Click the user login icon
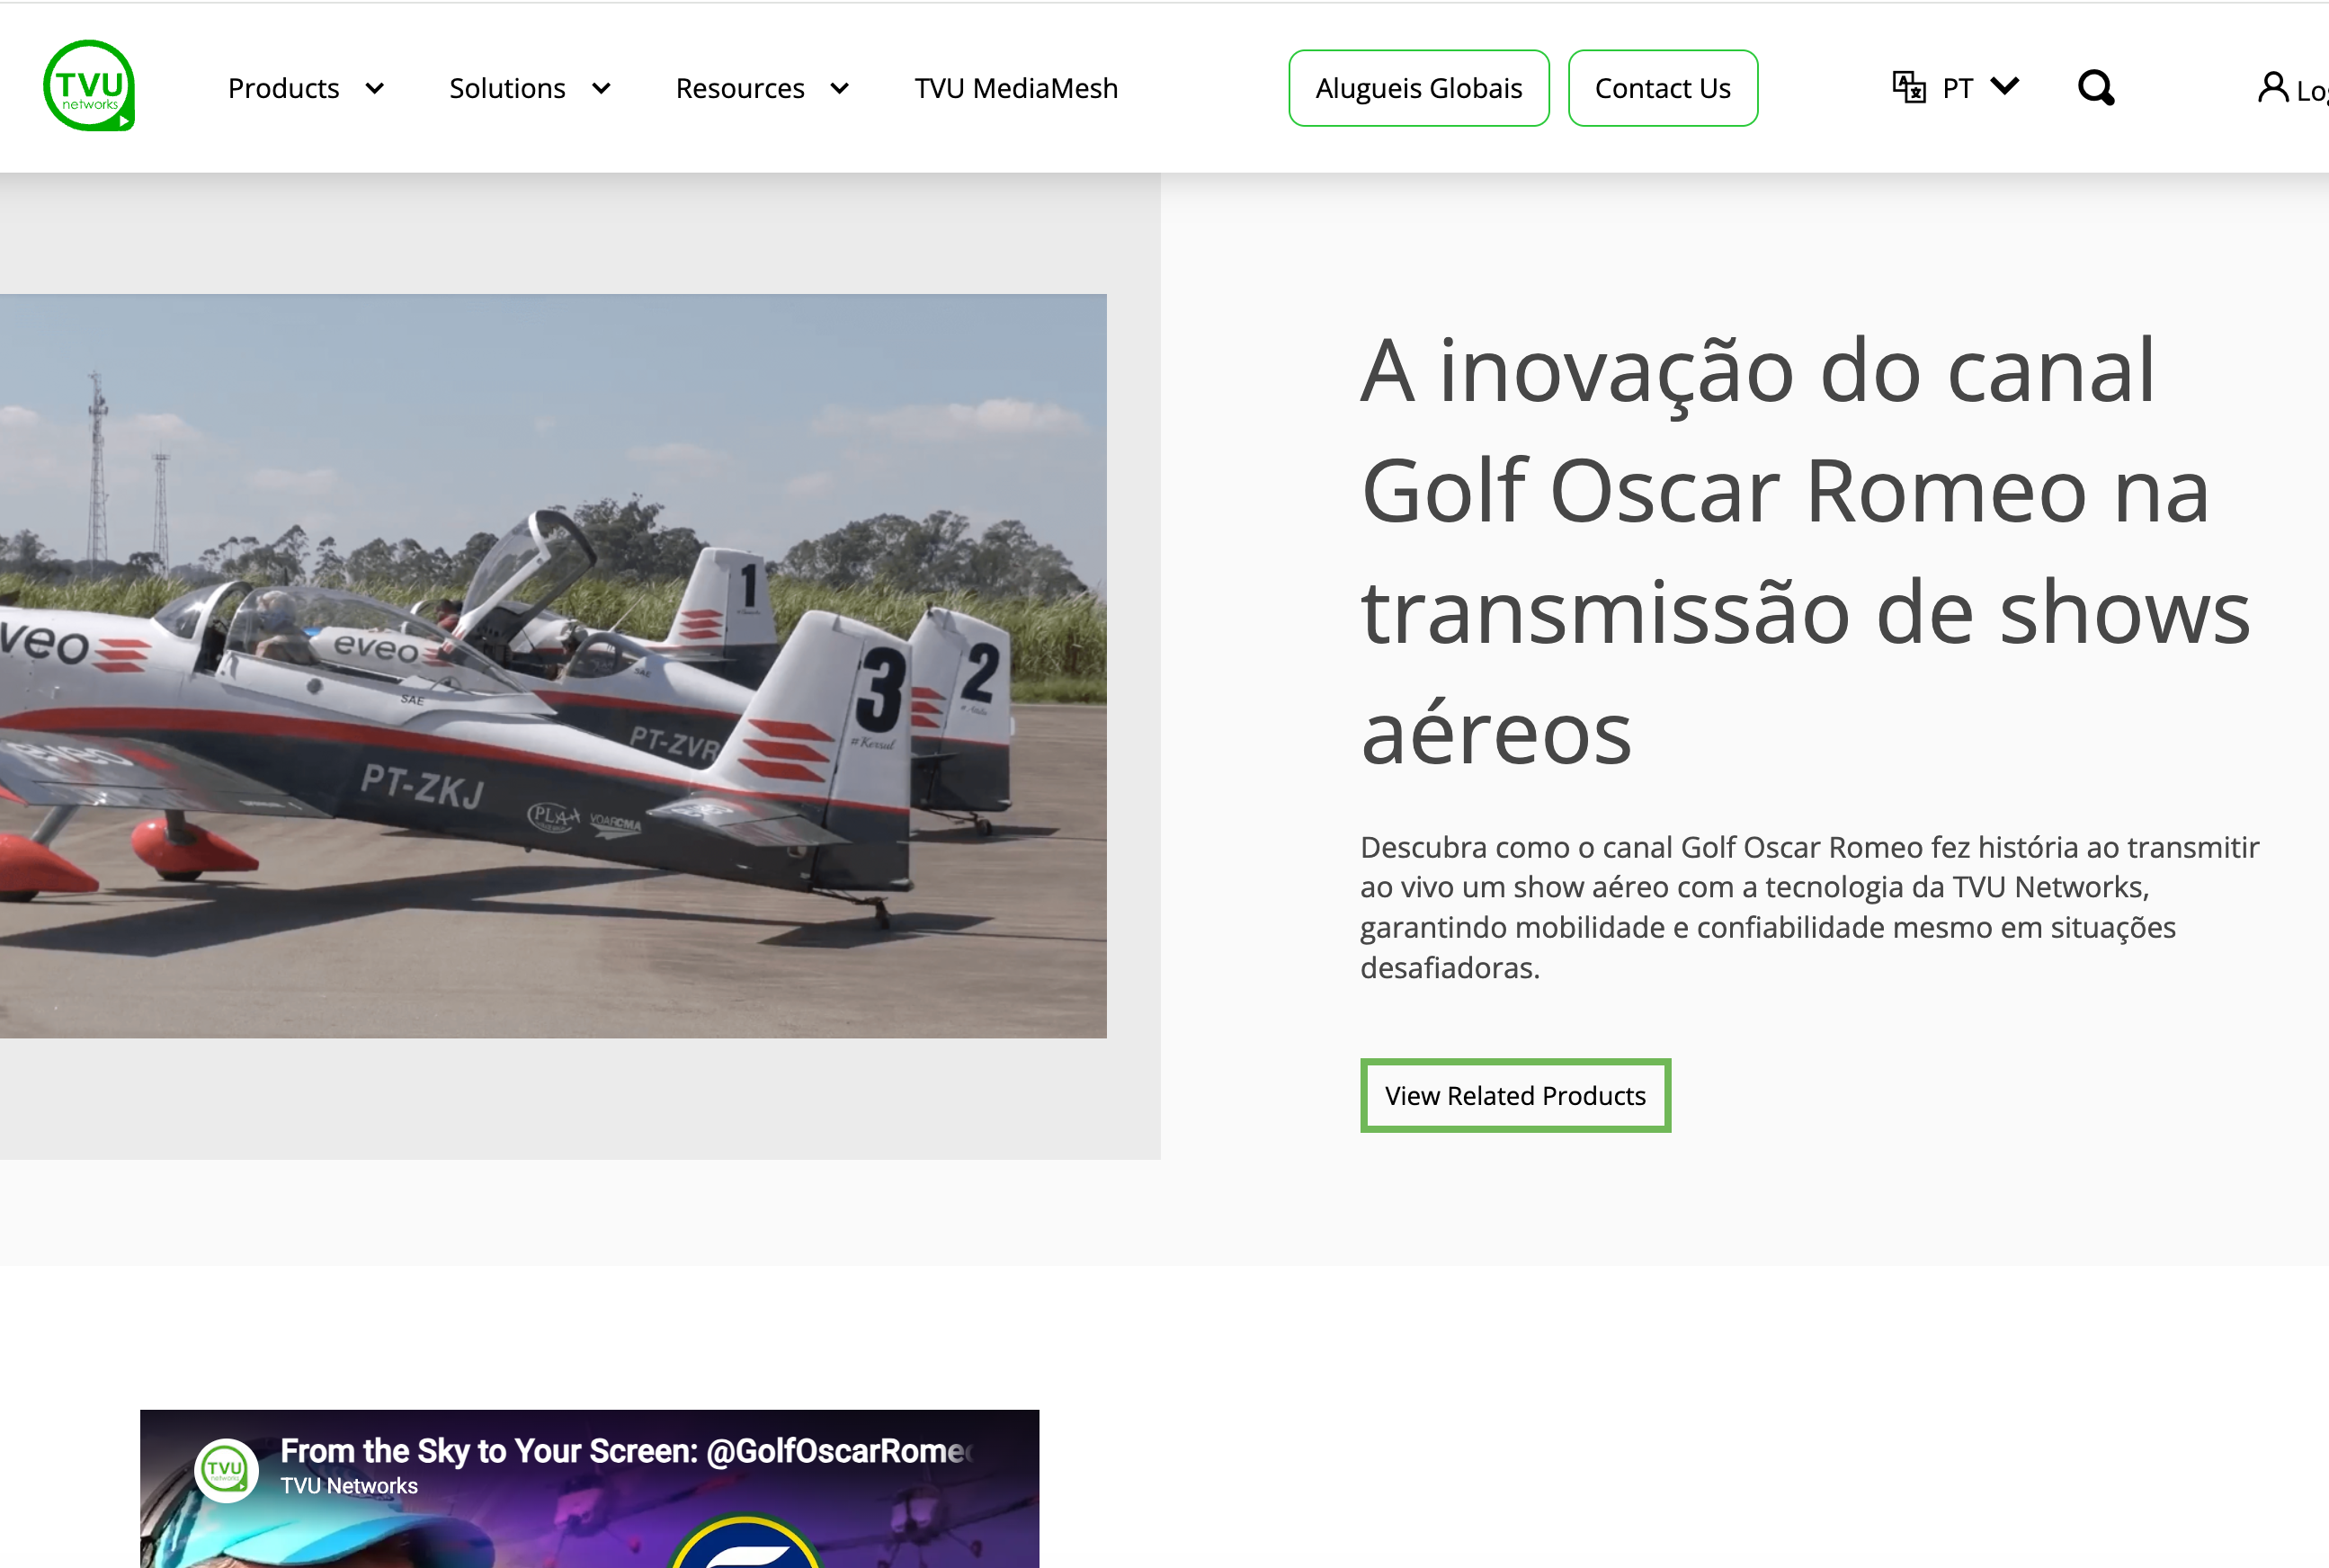This screenshot has height=1568, width=2329. point(2272,88)
